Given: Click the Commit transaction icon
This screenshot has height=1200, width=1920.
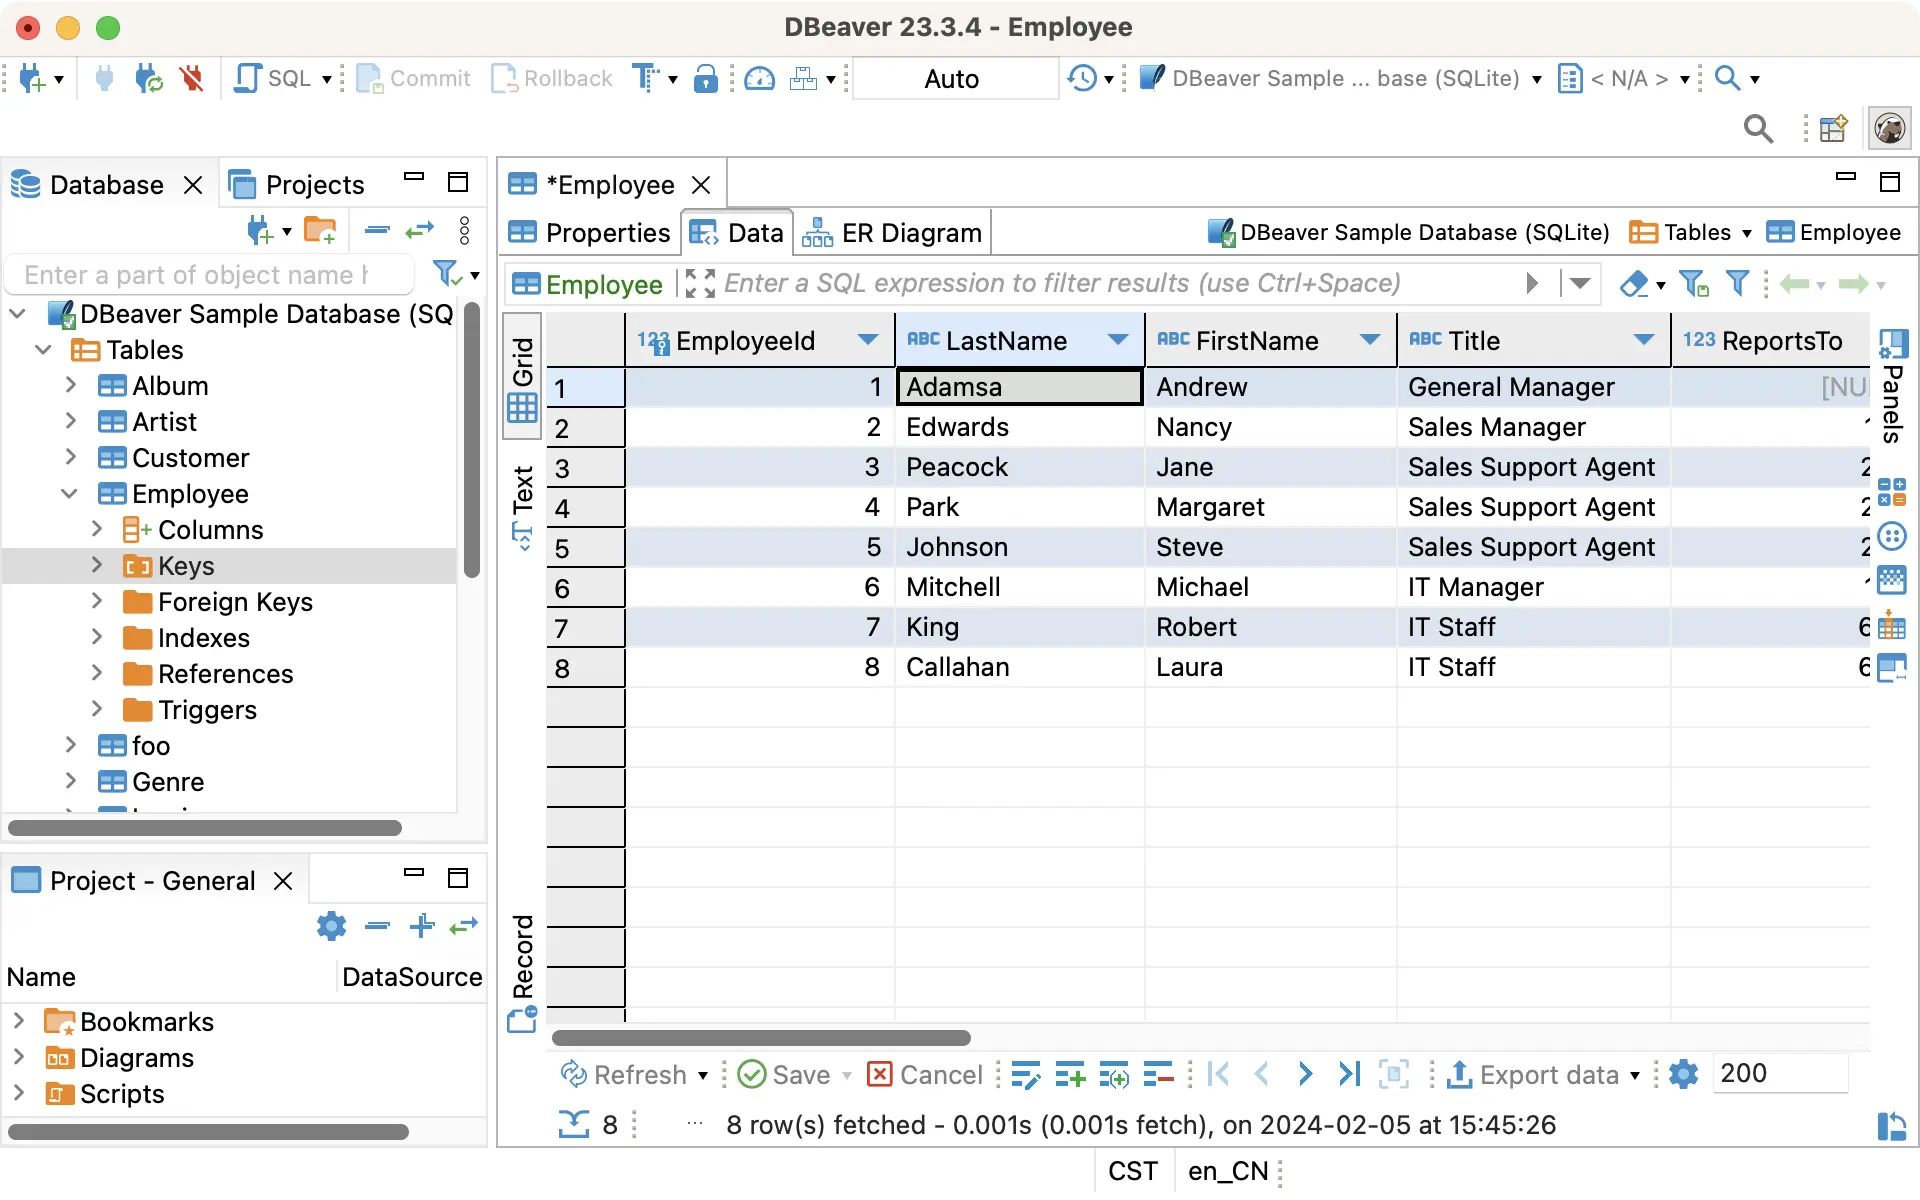Looking at the screenshot, I should 413,78.
